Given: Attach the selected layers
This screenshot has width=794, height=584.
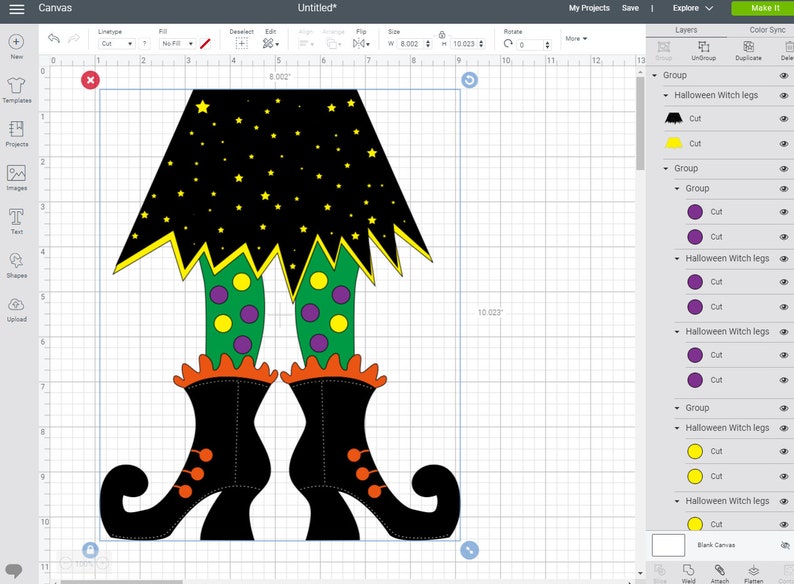Looking at the screenshot, I should (720, 573).
